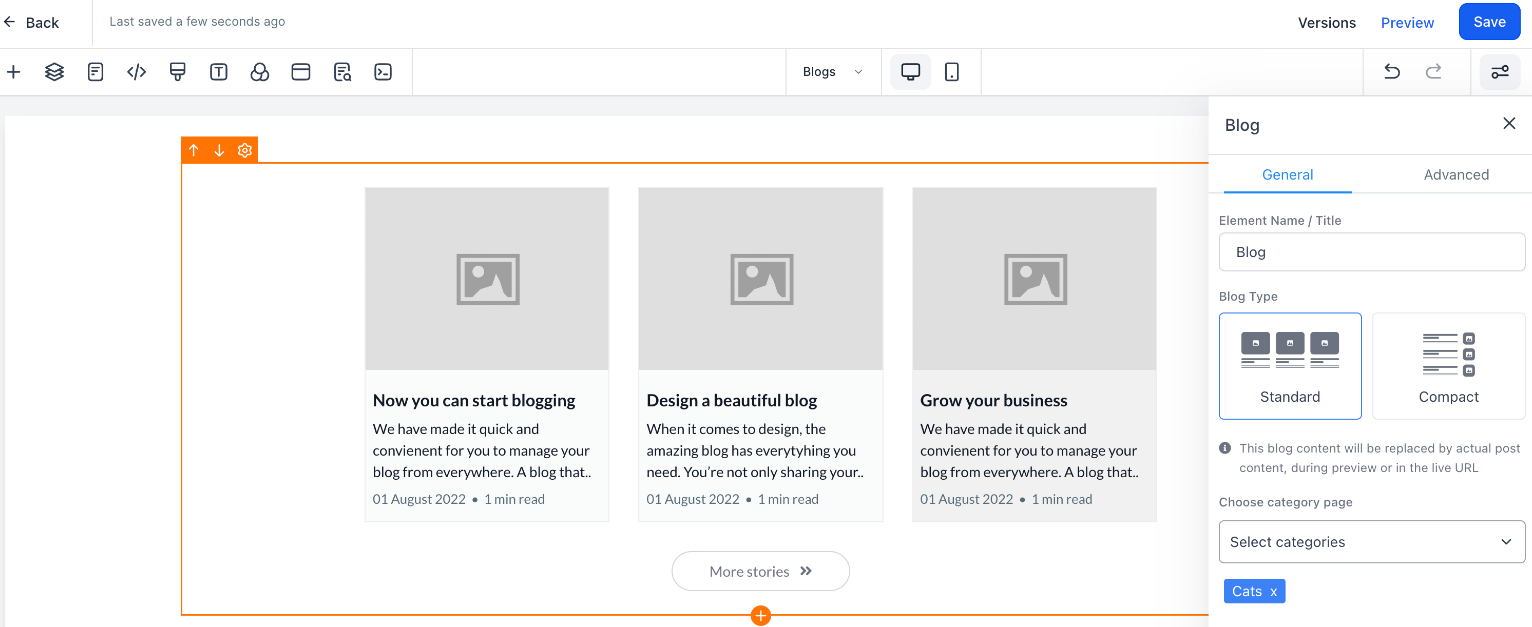Open the Layers panel icon
Viewport: 1532px width, 627px height.
(x=54, y=71)
